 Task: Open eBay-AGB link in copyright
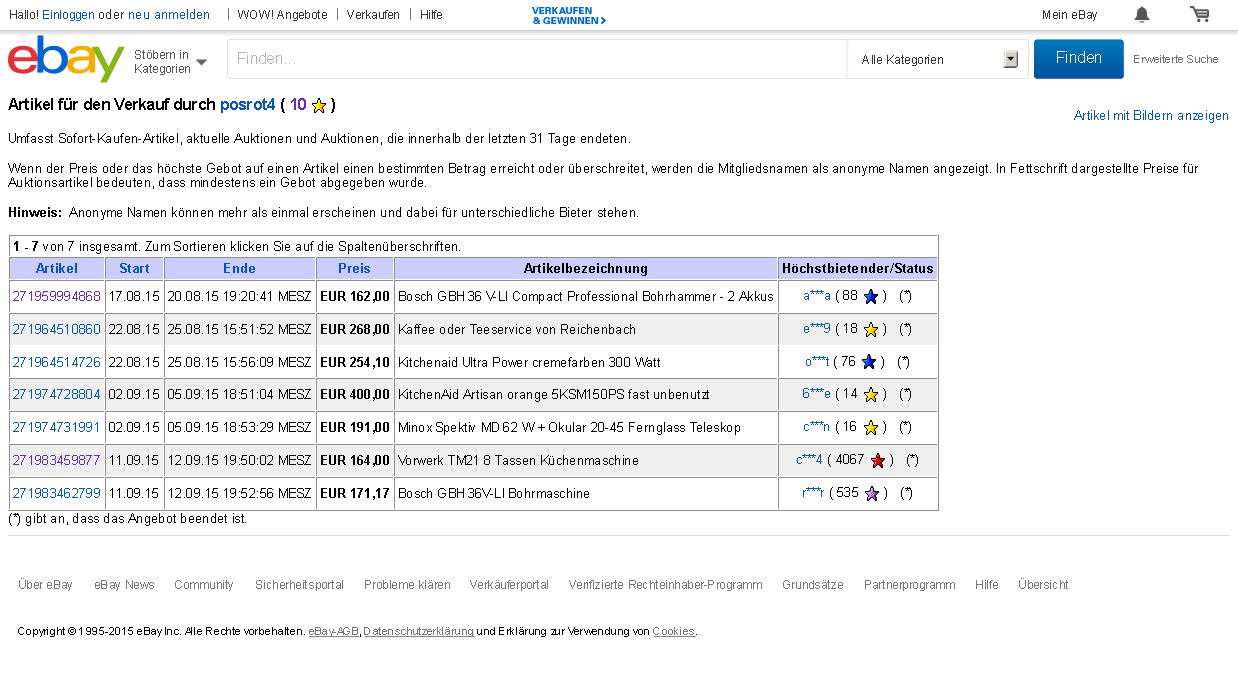coord(333,632)
